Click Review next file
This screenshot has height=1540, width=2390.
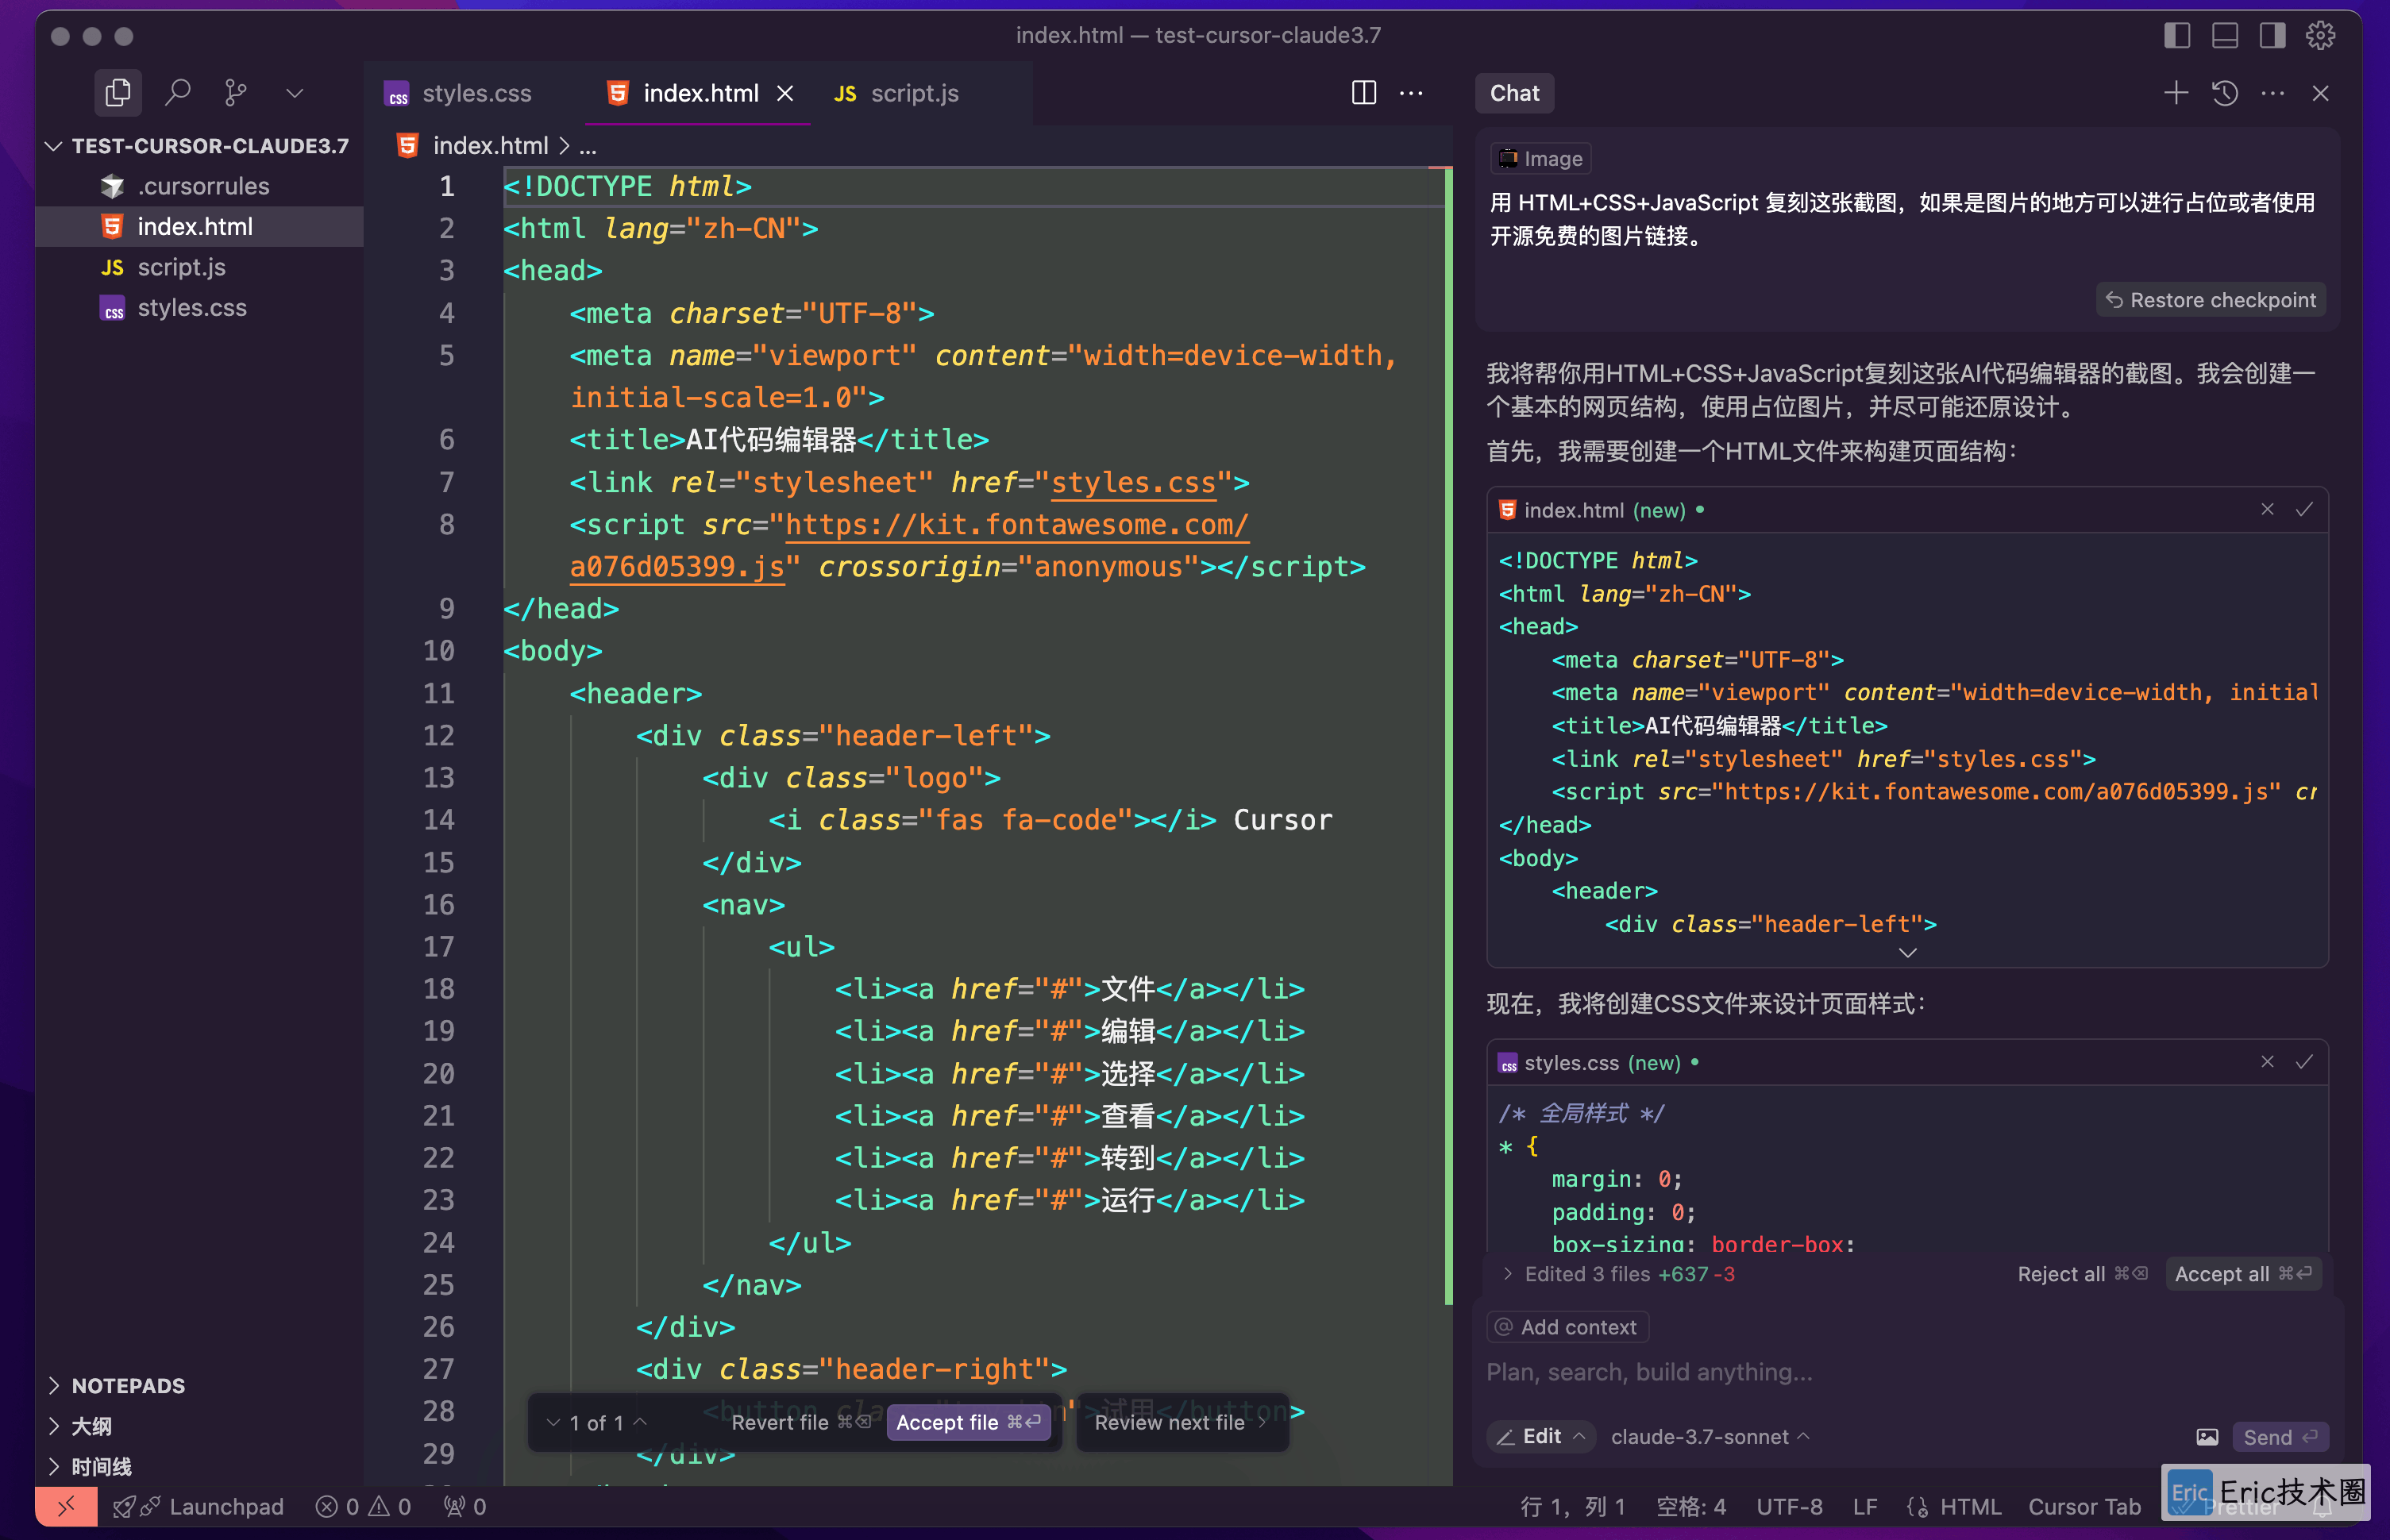pyautogui.click(x=1181, y=1422)
